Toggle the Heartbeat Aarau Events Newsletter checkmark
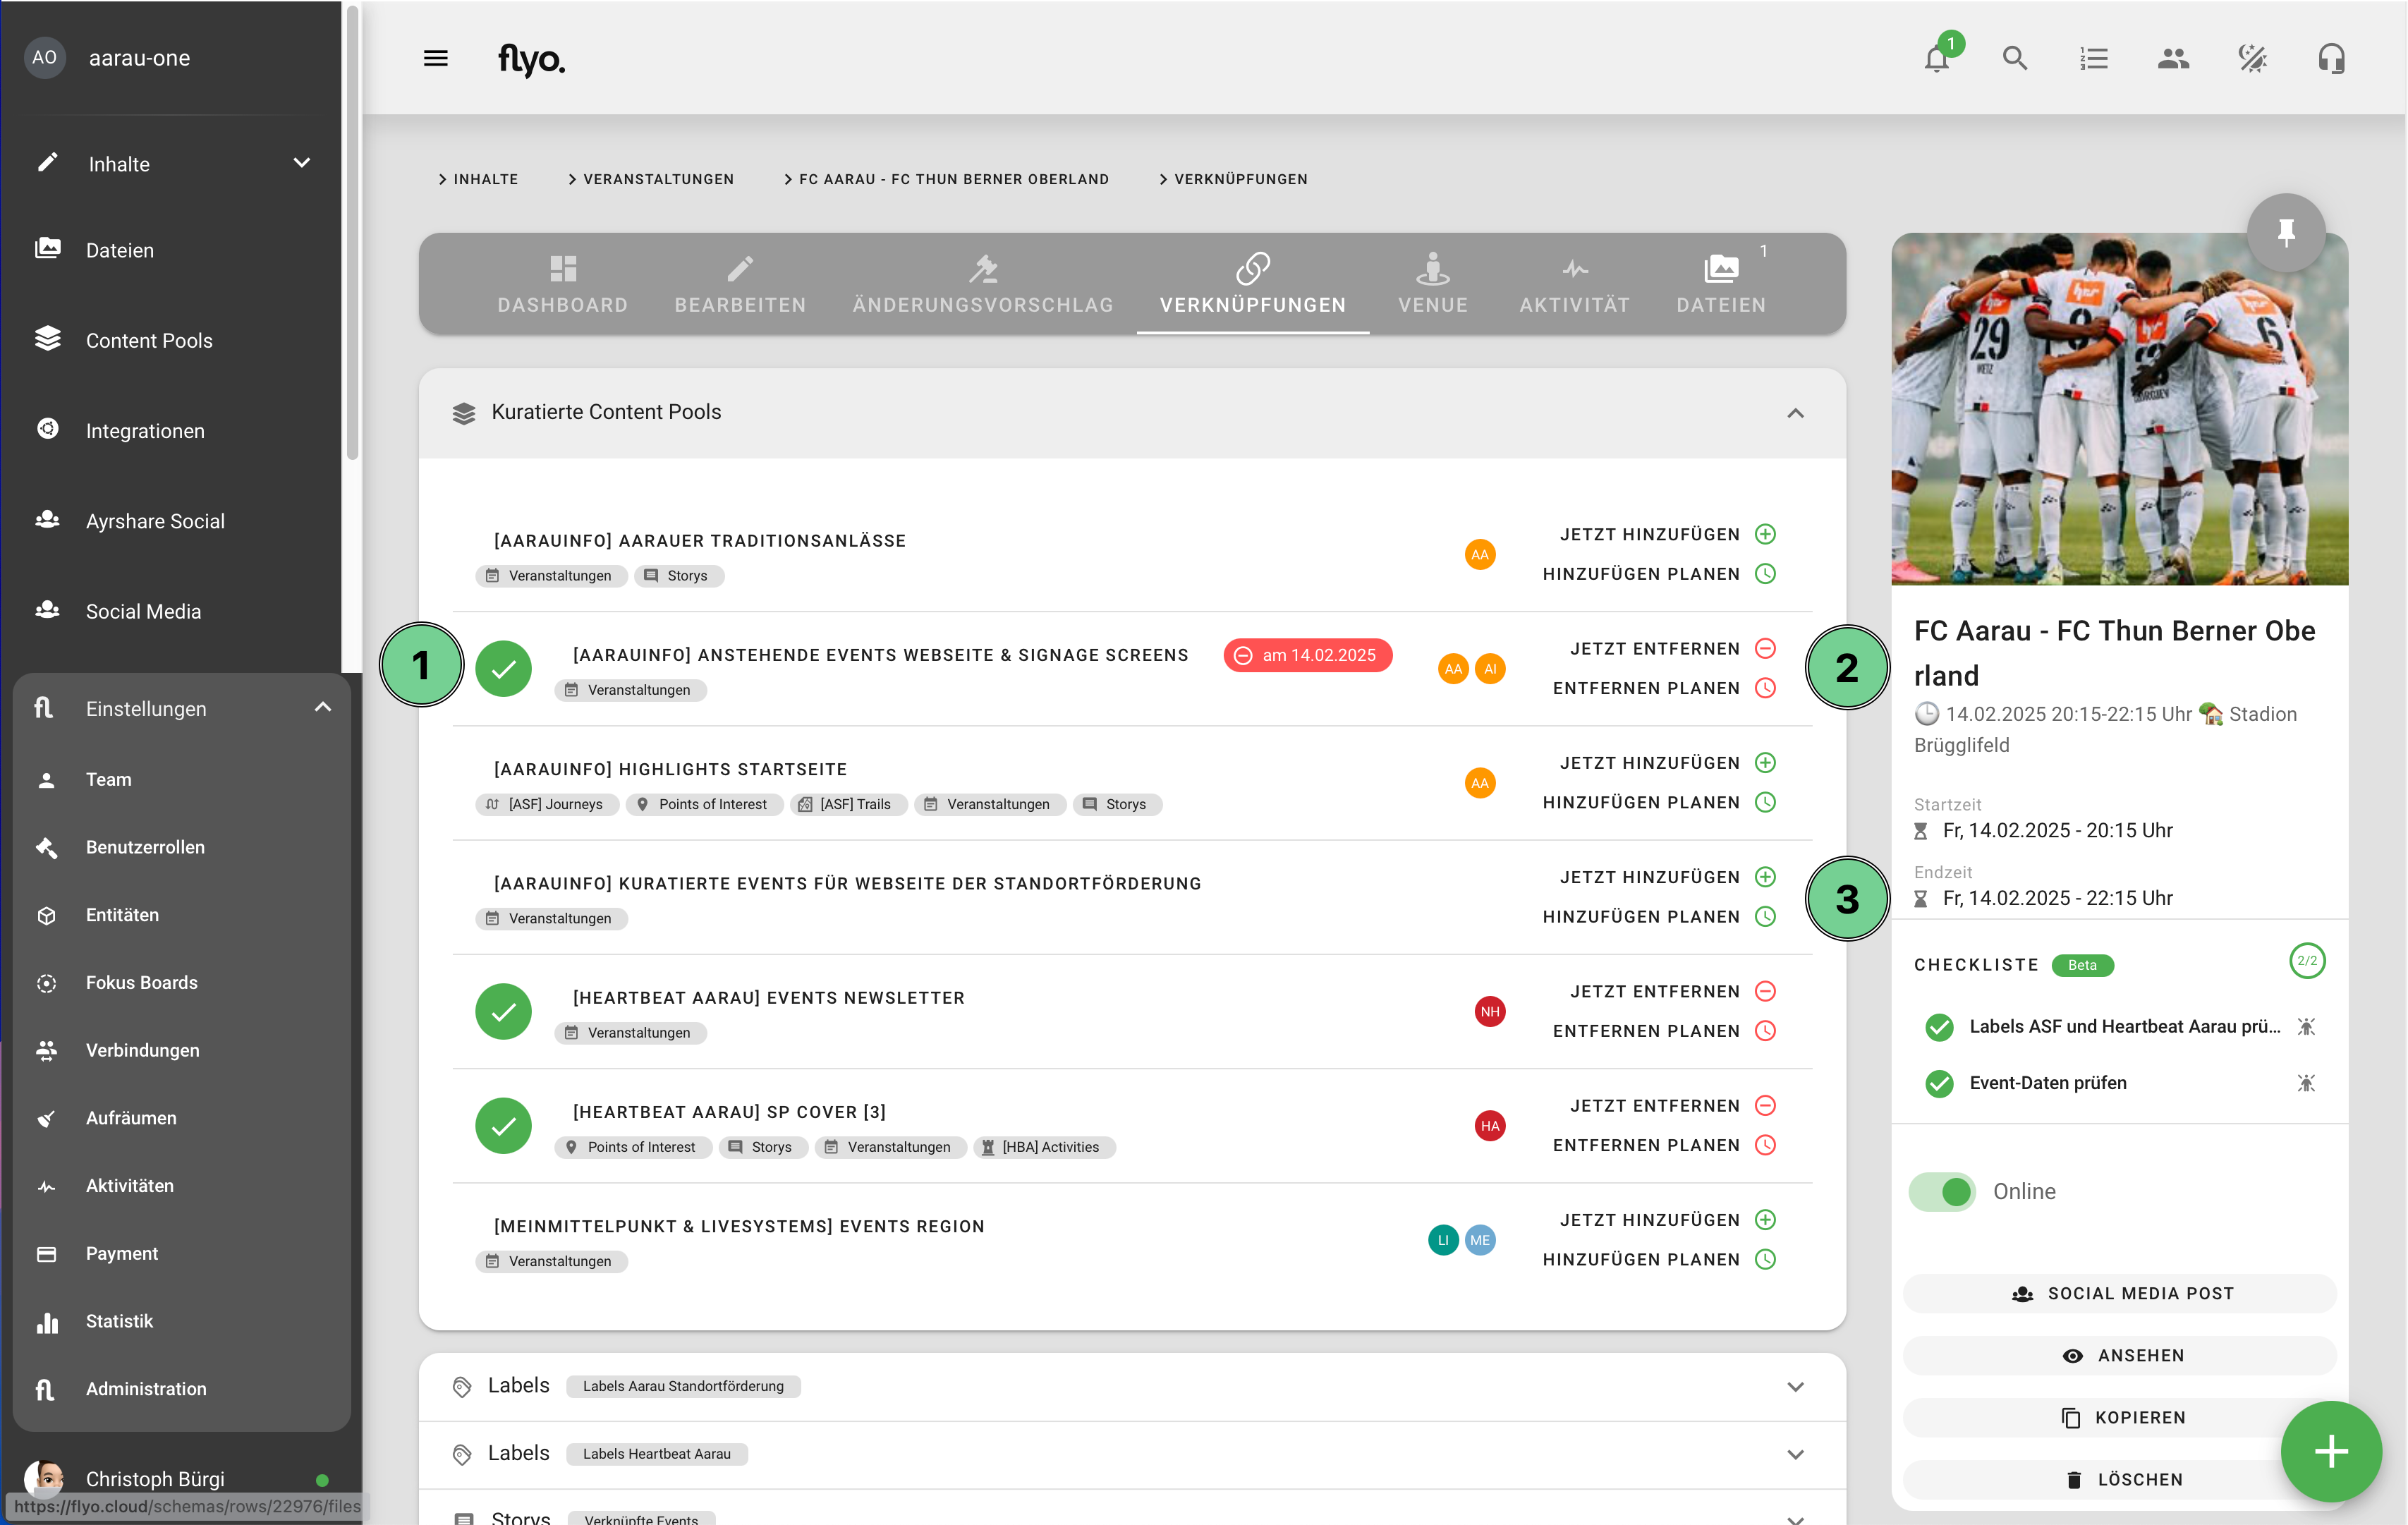2408x1525 pixels. click(x=503, y=1011)
